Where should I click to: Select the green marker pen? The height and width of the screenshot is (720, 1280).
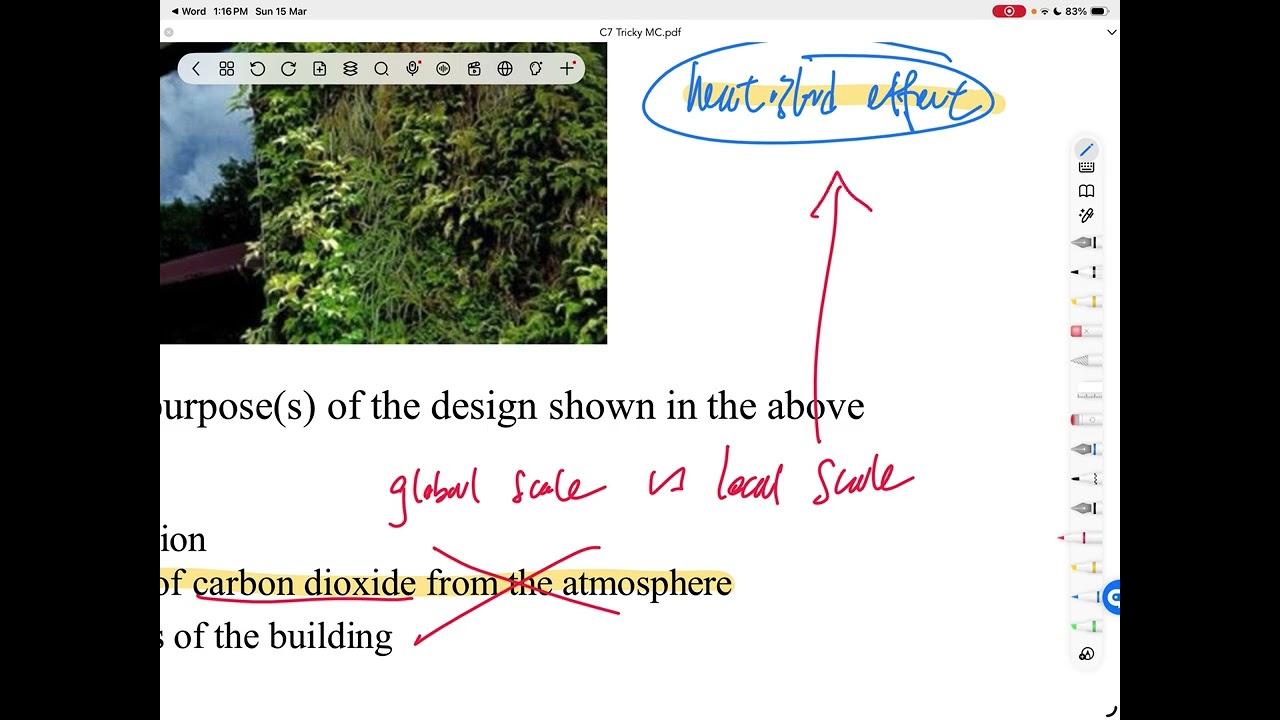1086,626
